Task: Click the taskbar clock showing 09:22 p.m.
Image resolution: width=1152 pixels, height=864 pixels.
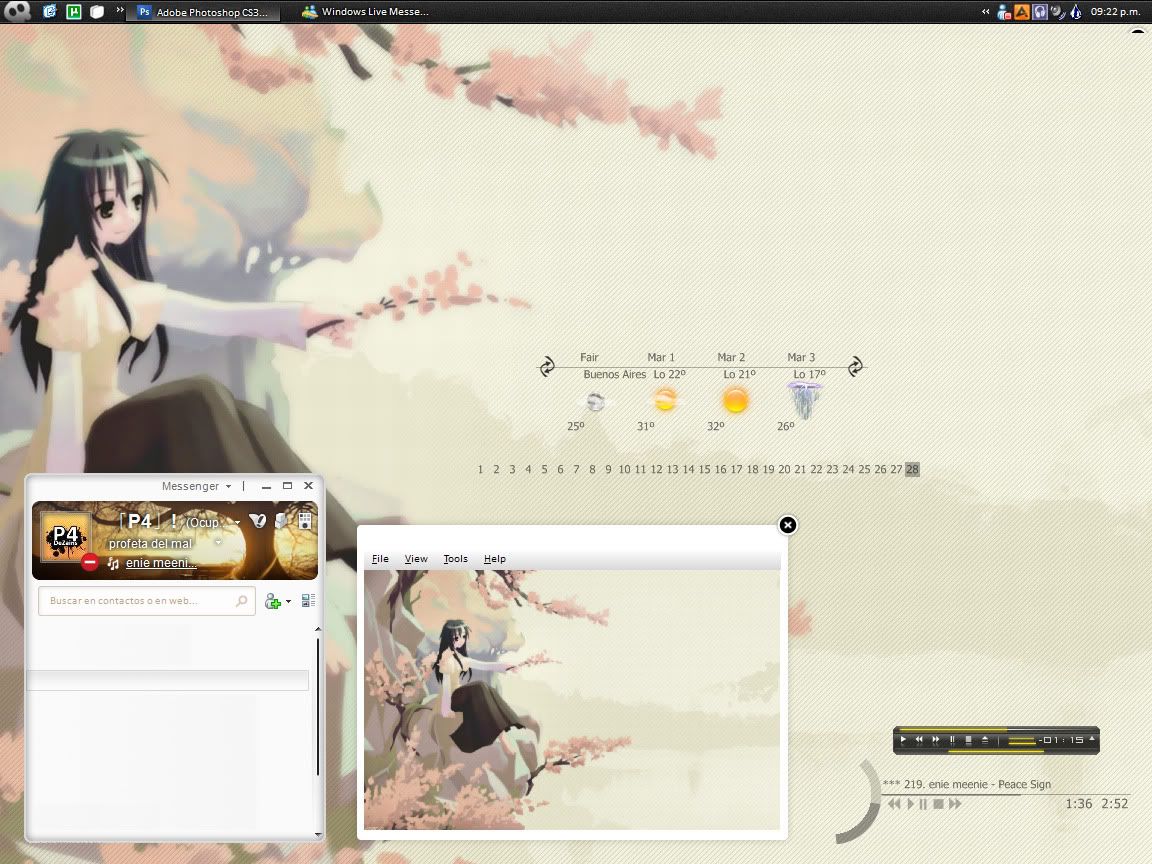Action: pyautogui.click(x=1115, y=12)
